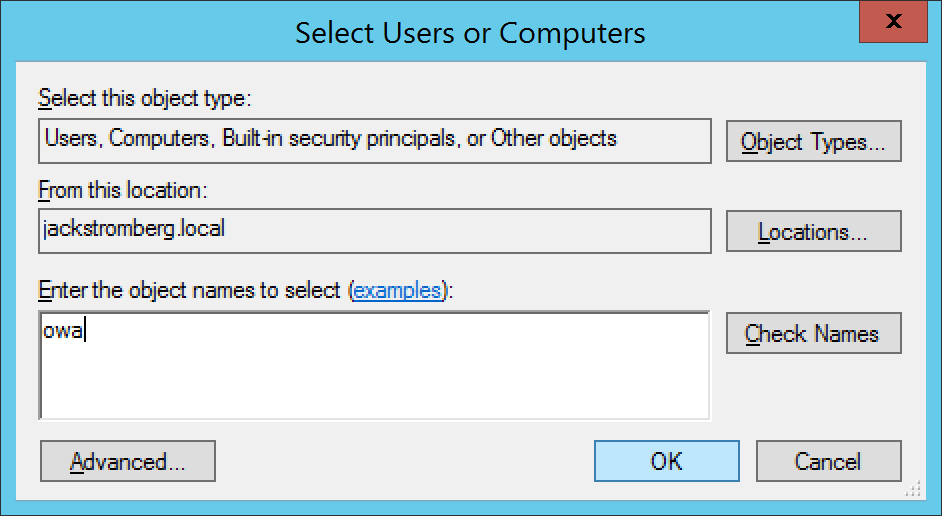Click the Locations button

tap(813, 232)
